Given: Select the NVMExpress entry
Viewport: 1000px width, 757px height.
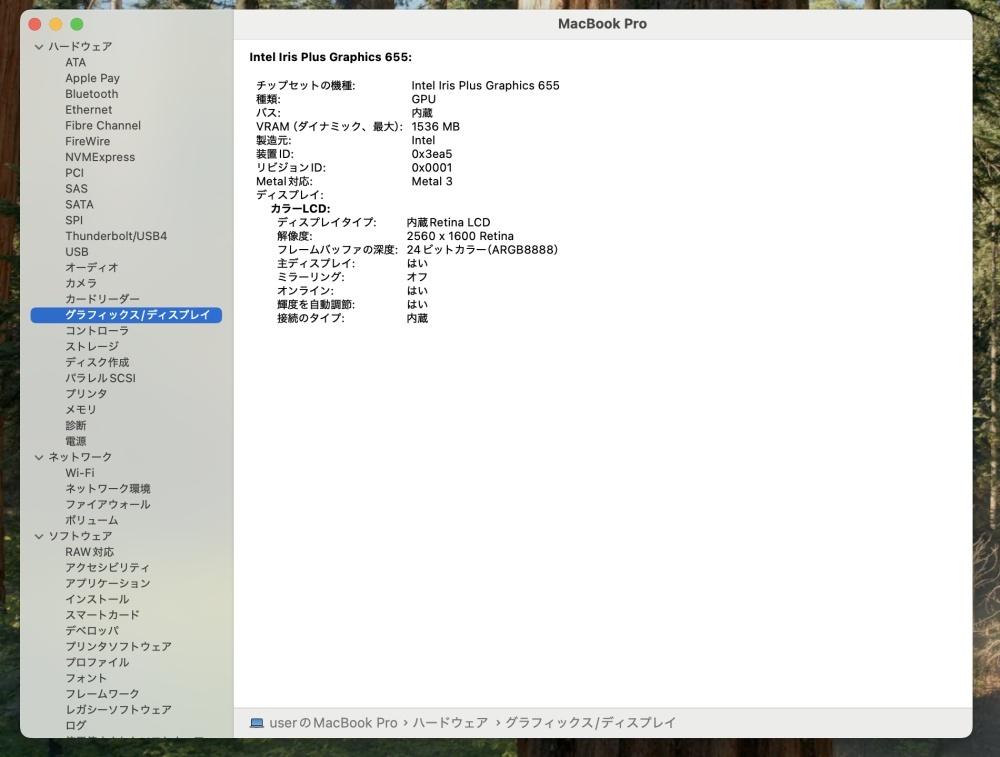Looking at the screenshot, I should (100, 157).
